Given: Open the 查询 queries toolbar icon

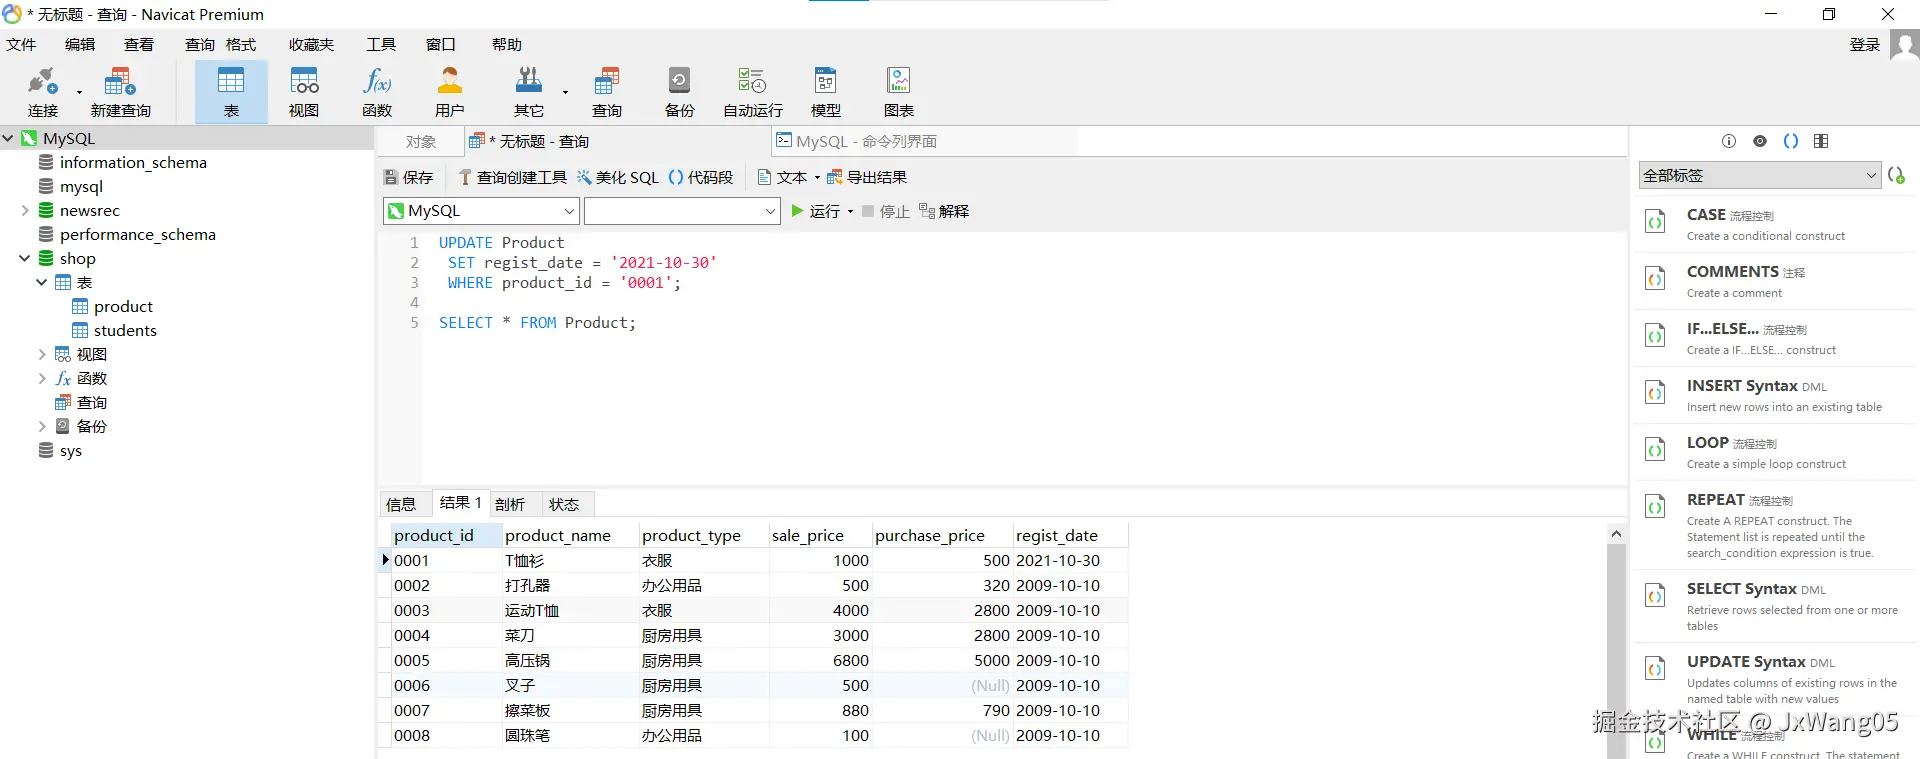Looking at the screenshot, I should (x=607, y=92).
